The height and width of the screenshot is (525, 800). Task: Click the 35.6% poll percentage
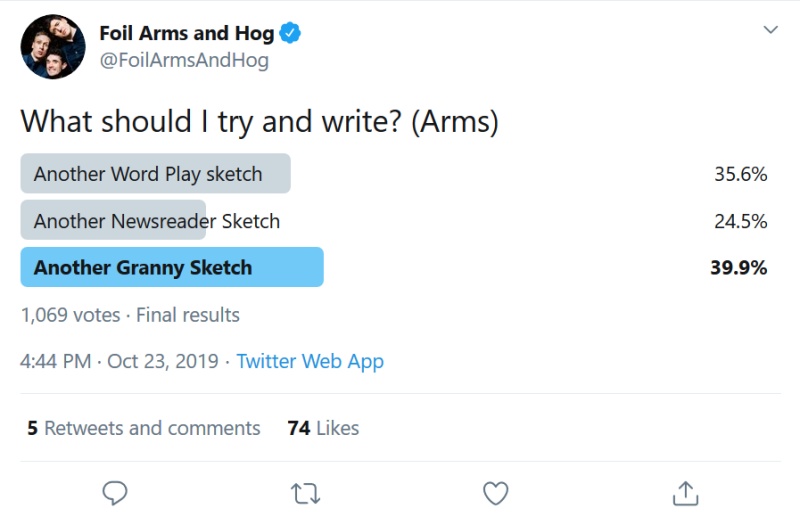point(741,174)
